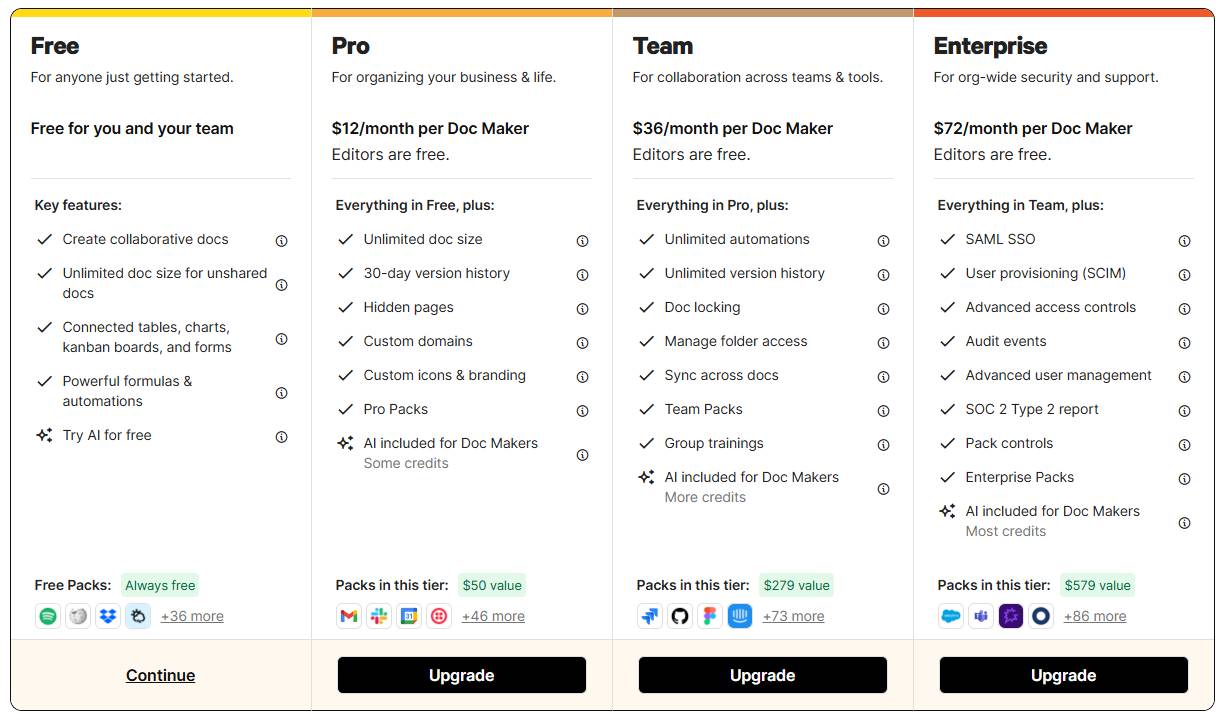View info icon next to SAML SSO feature
This screenshot has height=722, width=1223.
[x=1184, y=240]
